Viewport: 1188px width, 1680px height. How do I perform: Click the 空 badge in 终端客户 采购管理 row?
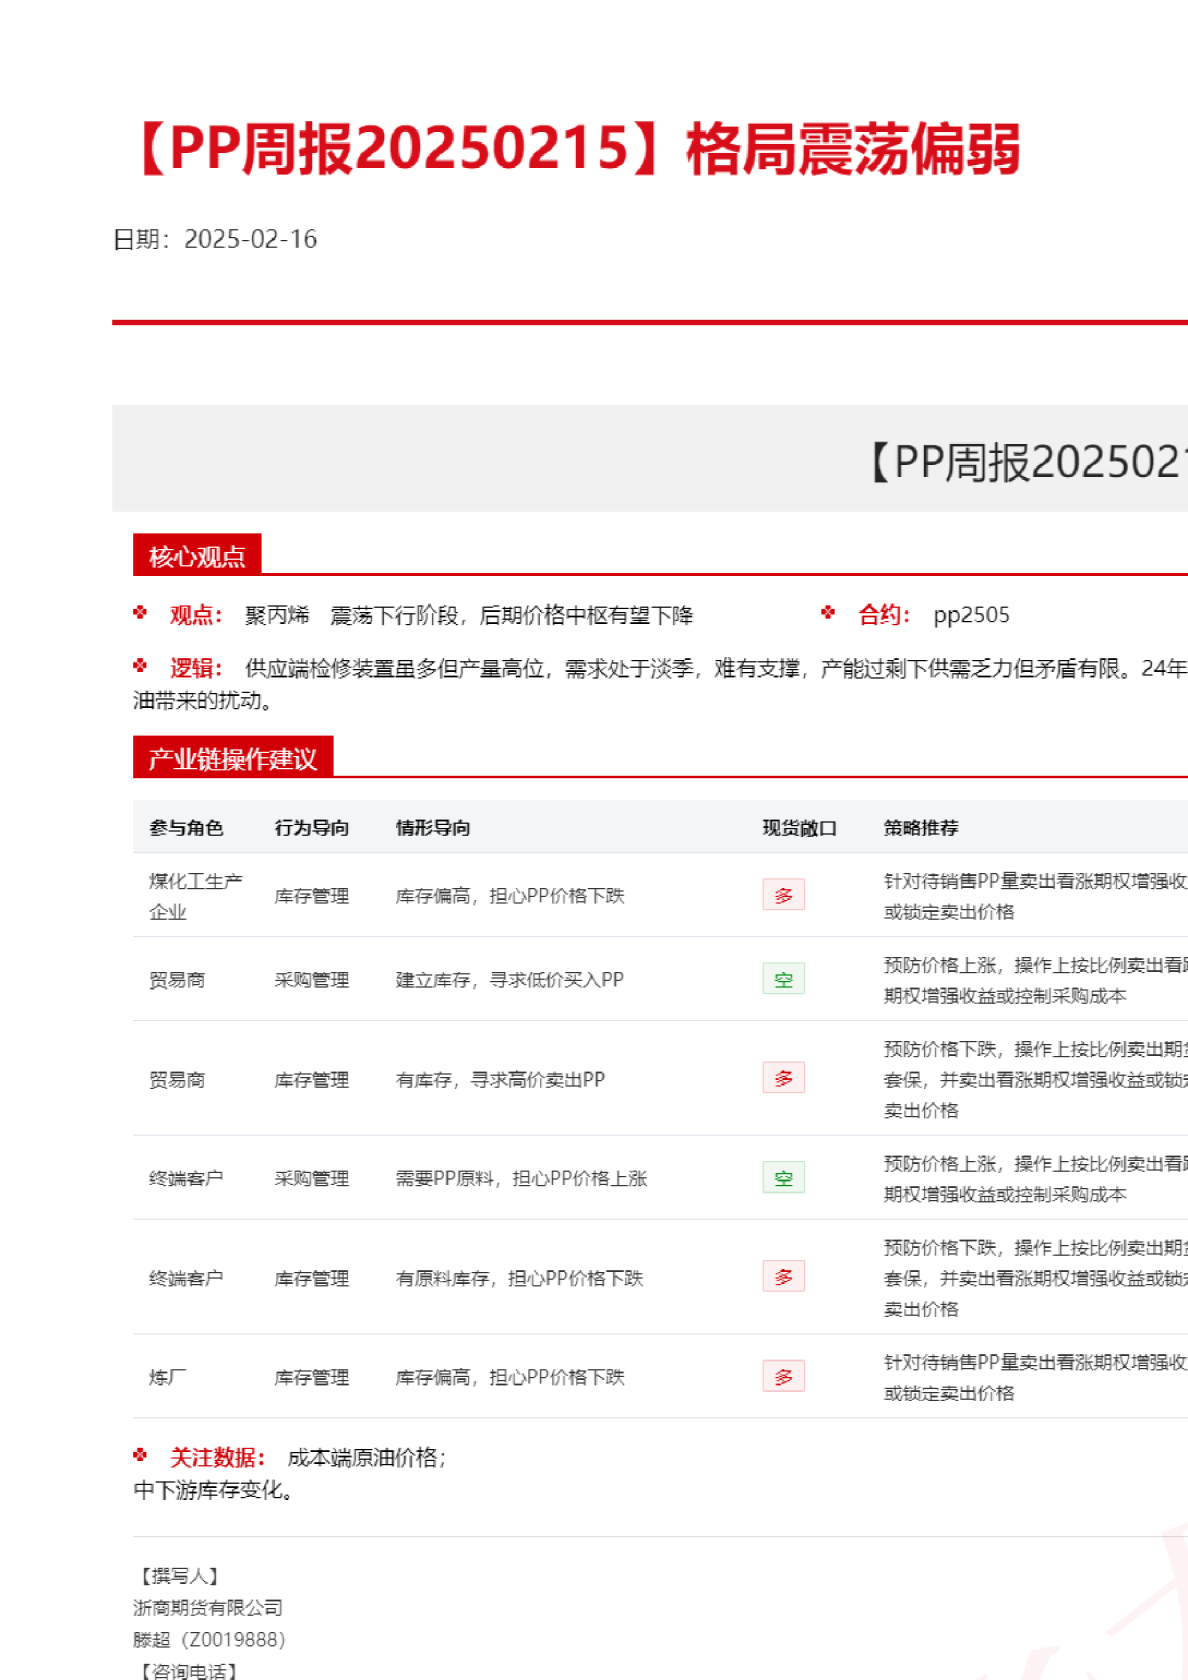pos(783,1178)
